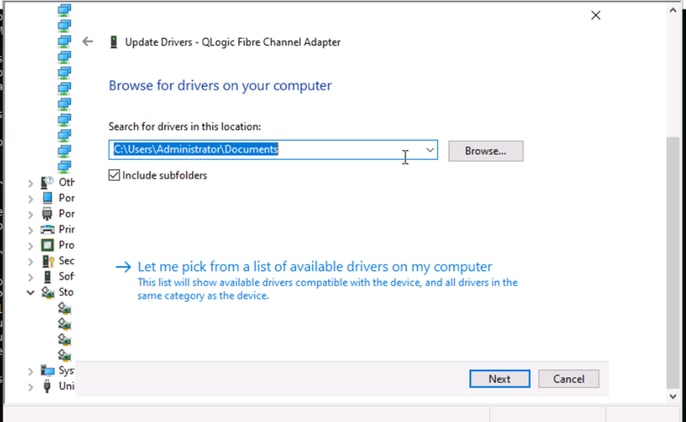
Task: Expand the Sec... device category
Action: 30,262
